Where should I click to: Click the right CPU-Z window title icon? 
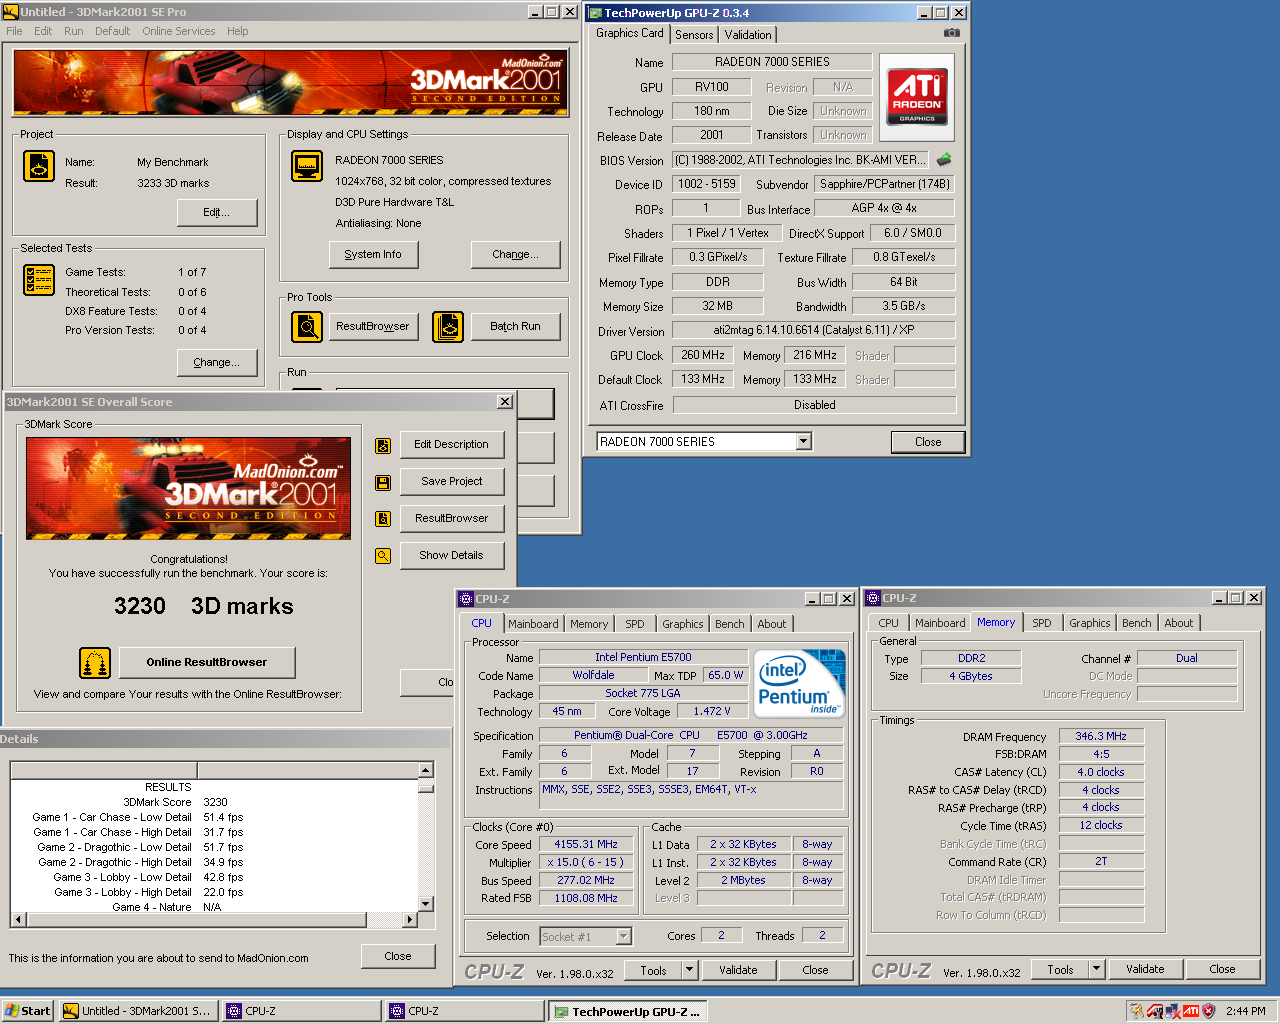pos(873,598)
